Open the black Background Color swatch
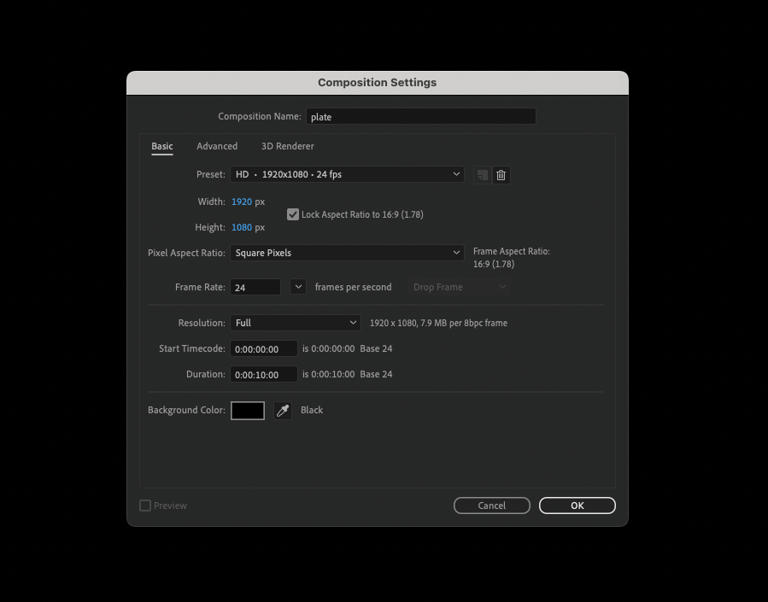Screen dimensions: 768x602 point(248,411)
